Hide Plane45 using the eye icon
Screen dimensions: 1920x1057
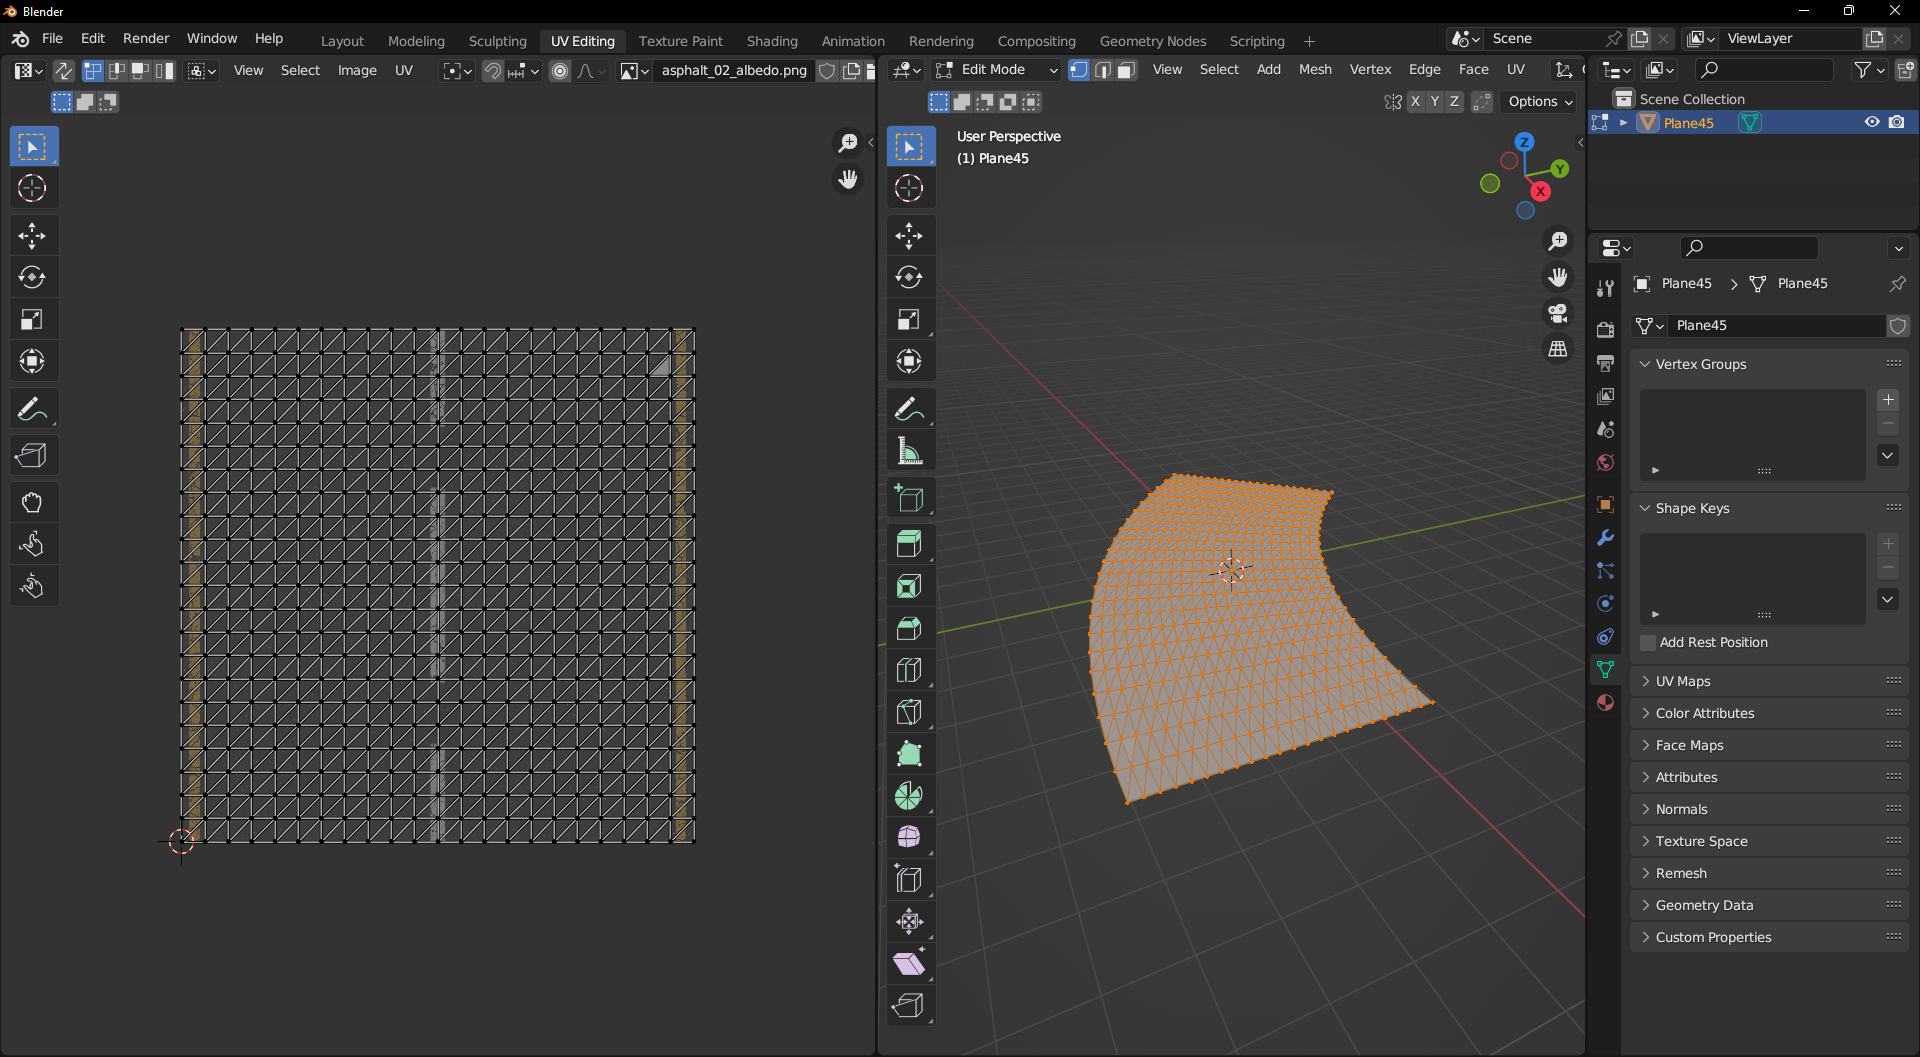[x=1871, y=122]
